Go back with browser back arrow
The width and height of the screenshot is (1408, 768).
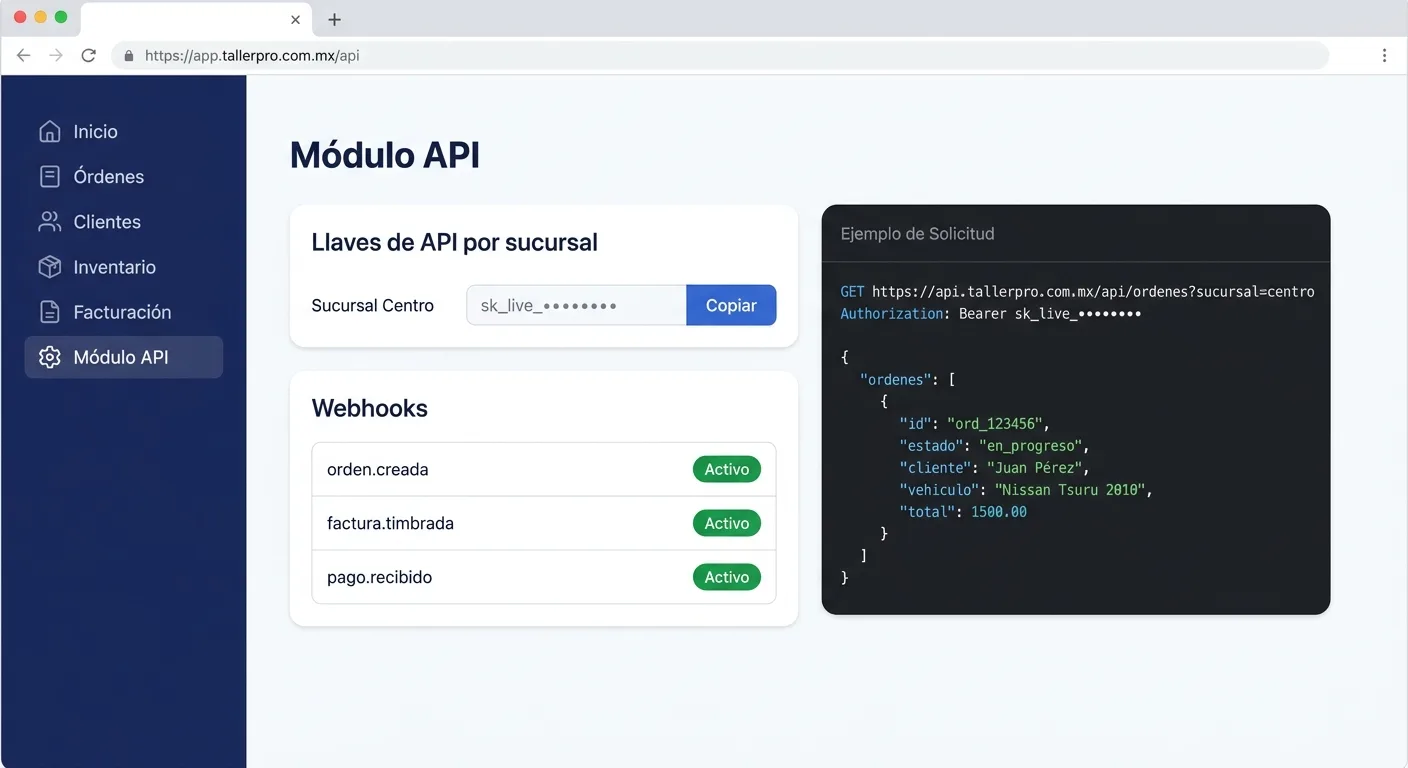coord(24,56)
